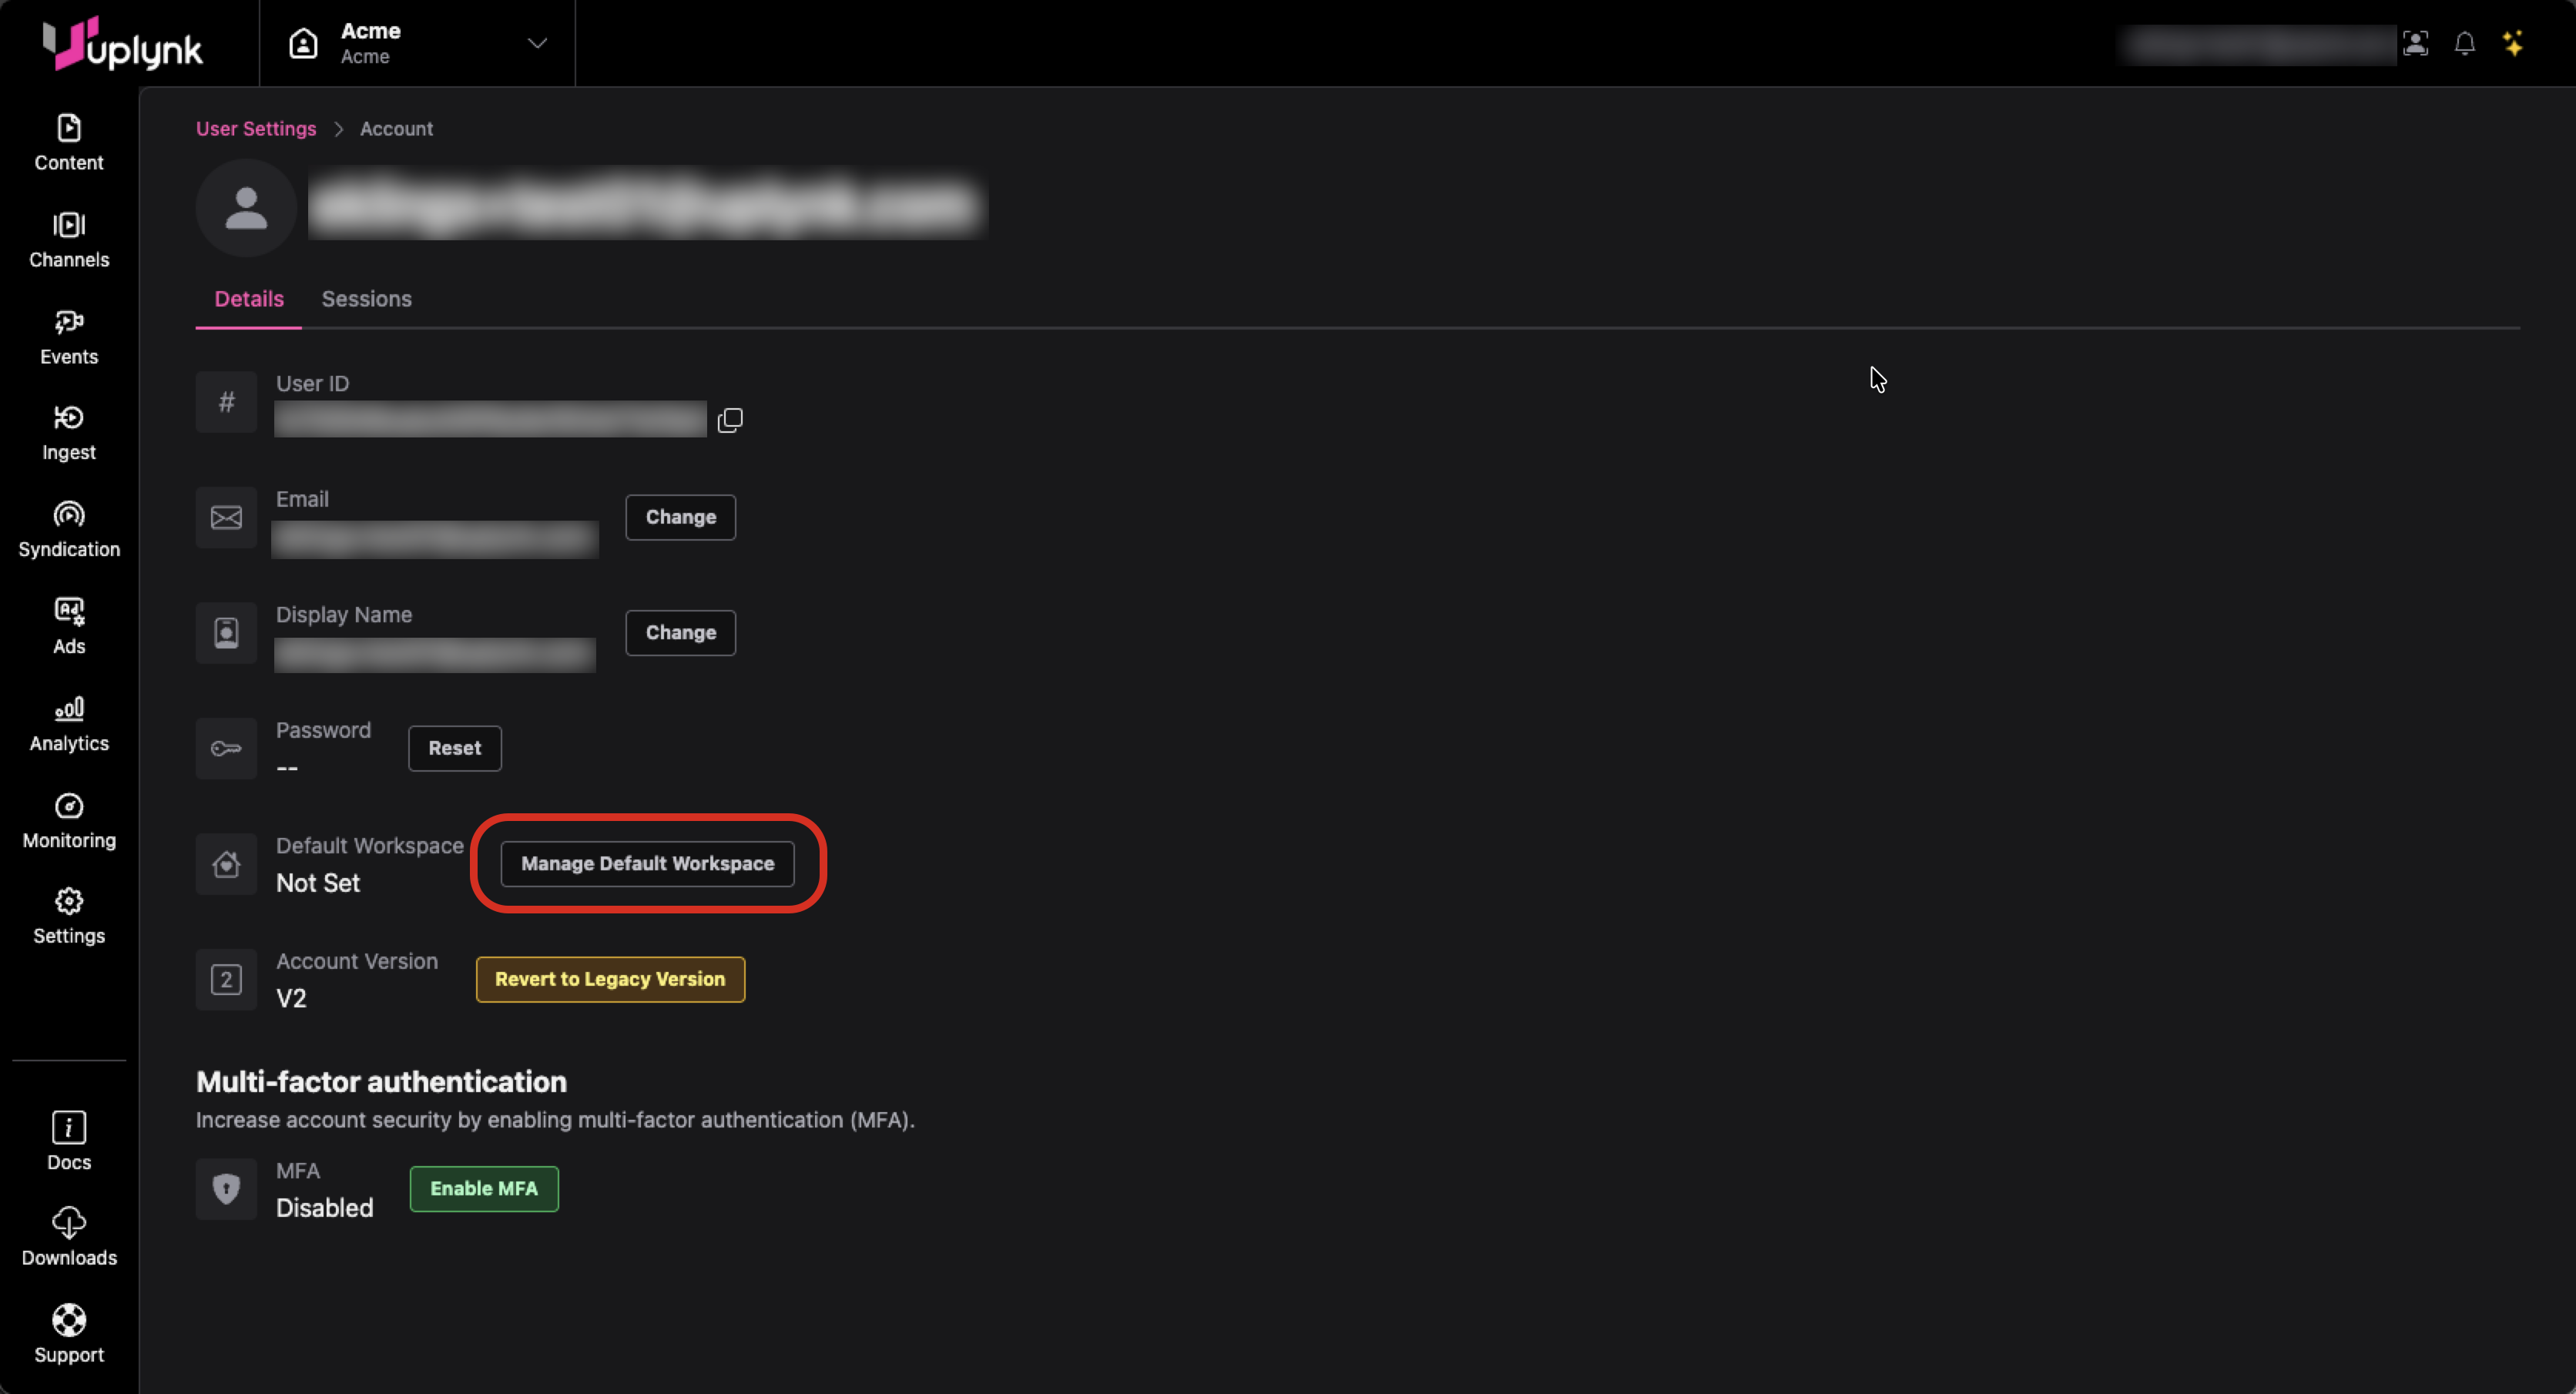Click Change next to Display Name
The image size is (2576, 1394).
click(680, 632)
